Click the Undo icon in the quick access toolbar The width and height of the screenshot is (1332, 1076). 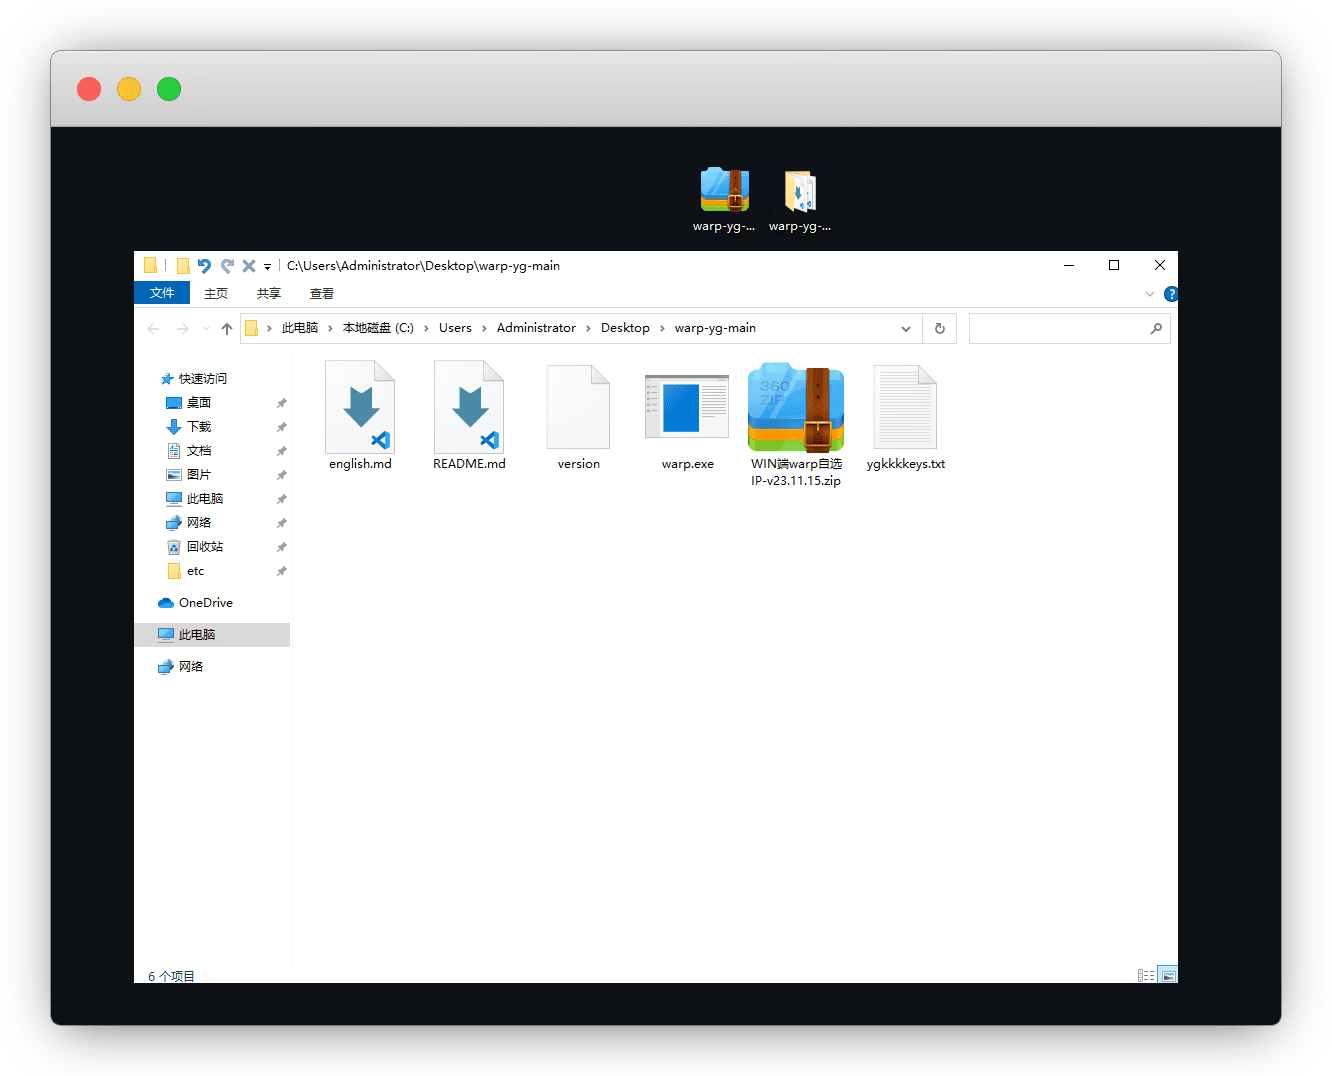pos(204,266)
